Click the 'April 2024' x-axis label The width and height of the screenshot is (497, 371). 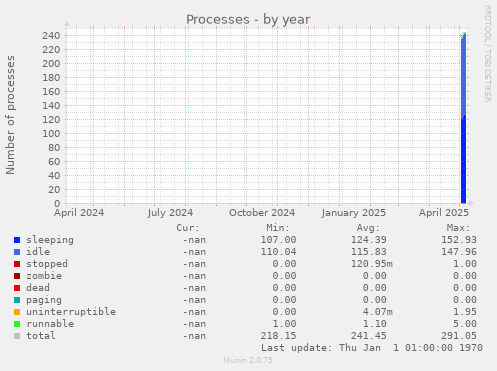point(79,213)
